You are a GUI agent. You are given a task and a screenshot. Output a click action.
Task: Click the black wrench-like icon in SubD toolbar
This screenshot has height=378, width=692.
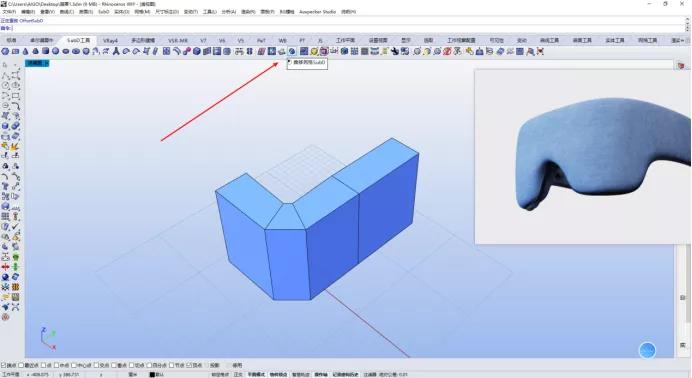[395, 52]
